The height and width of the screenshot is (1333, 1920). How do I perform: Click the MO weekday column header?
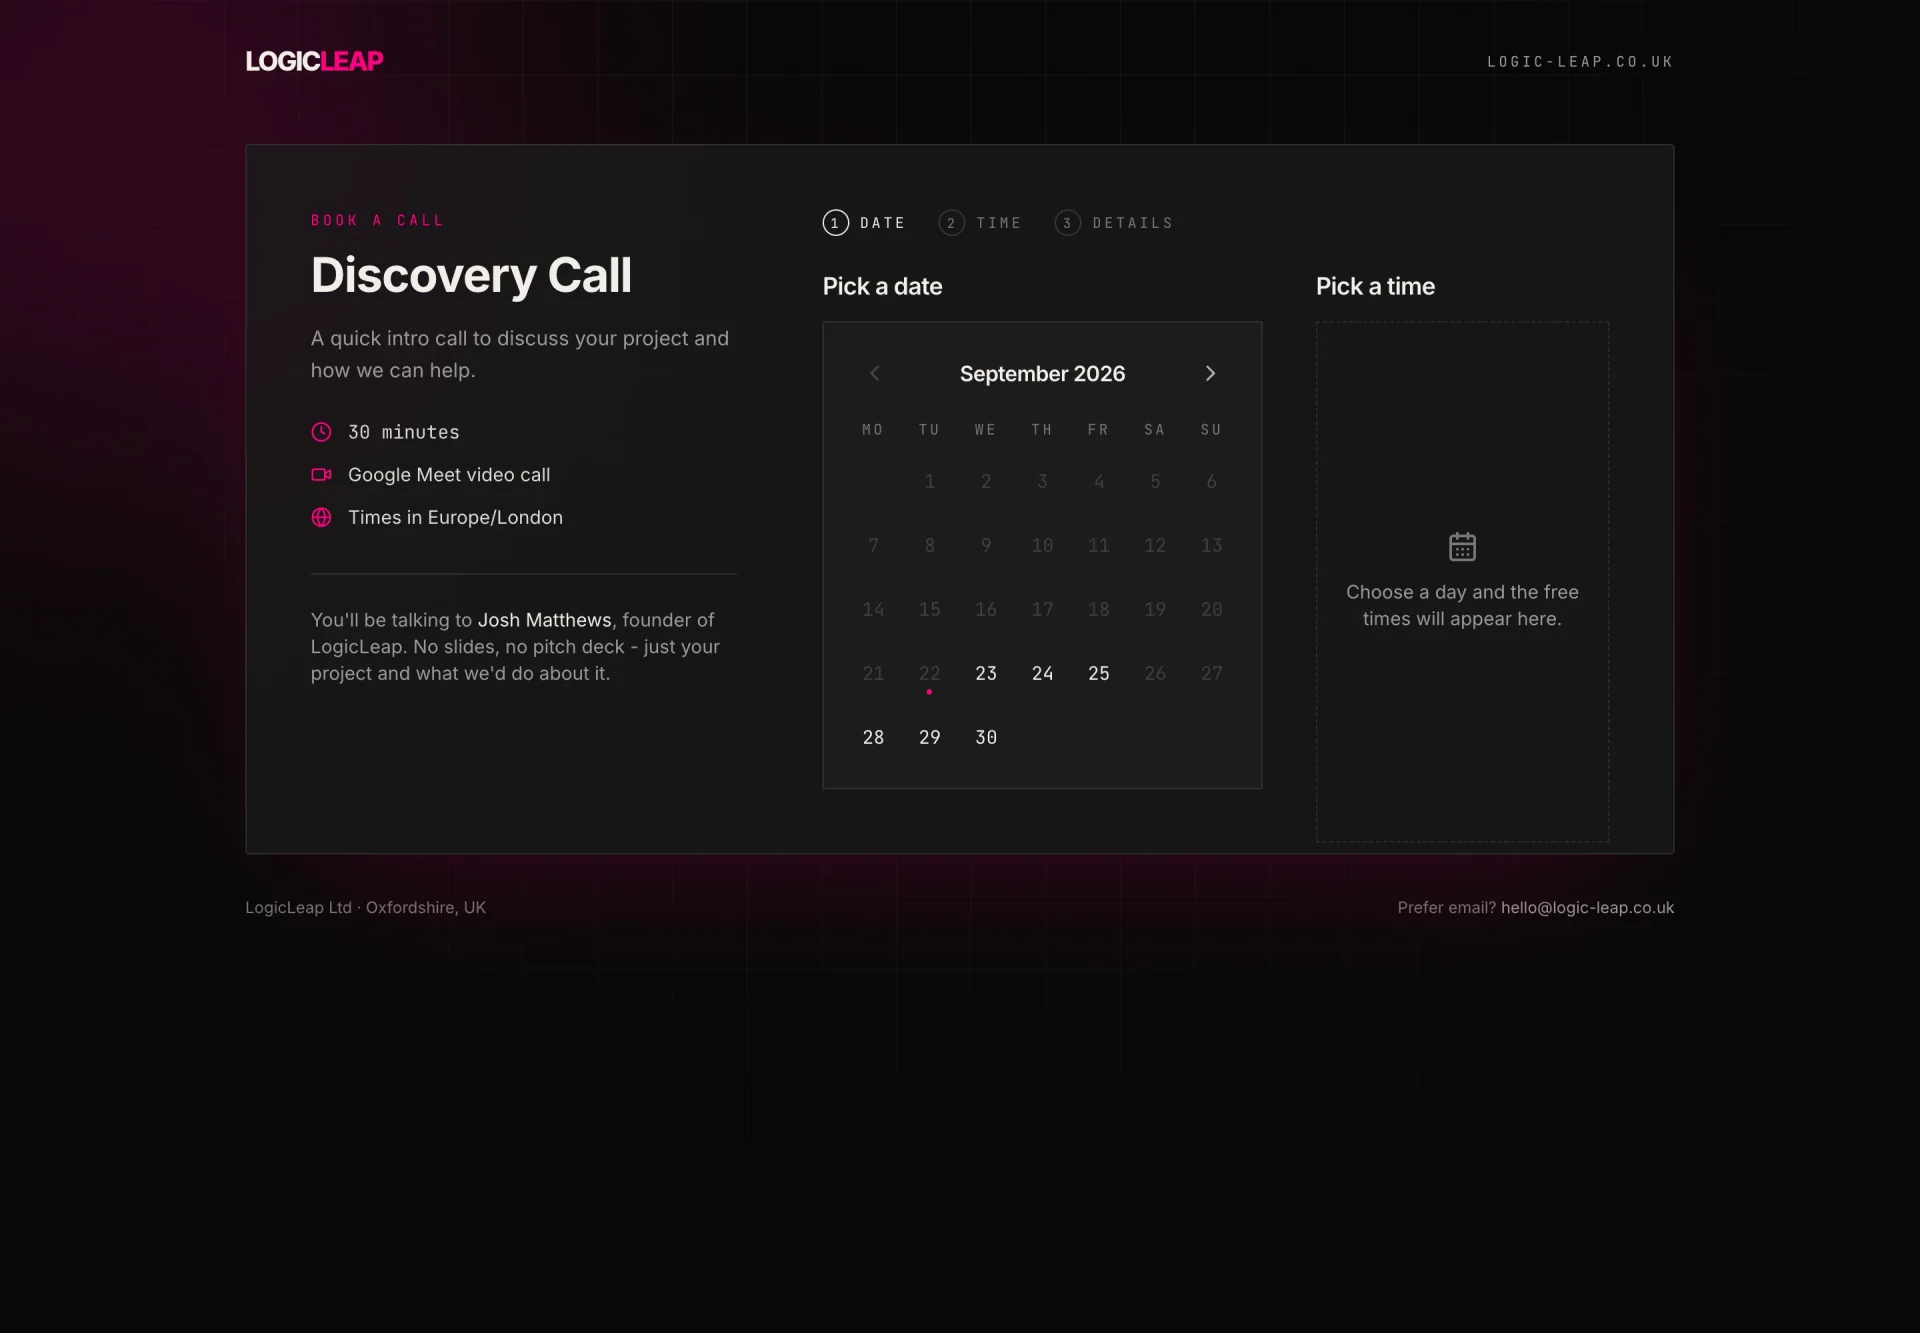coord(873,430)
